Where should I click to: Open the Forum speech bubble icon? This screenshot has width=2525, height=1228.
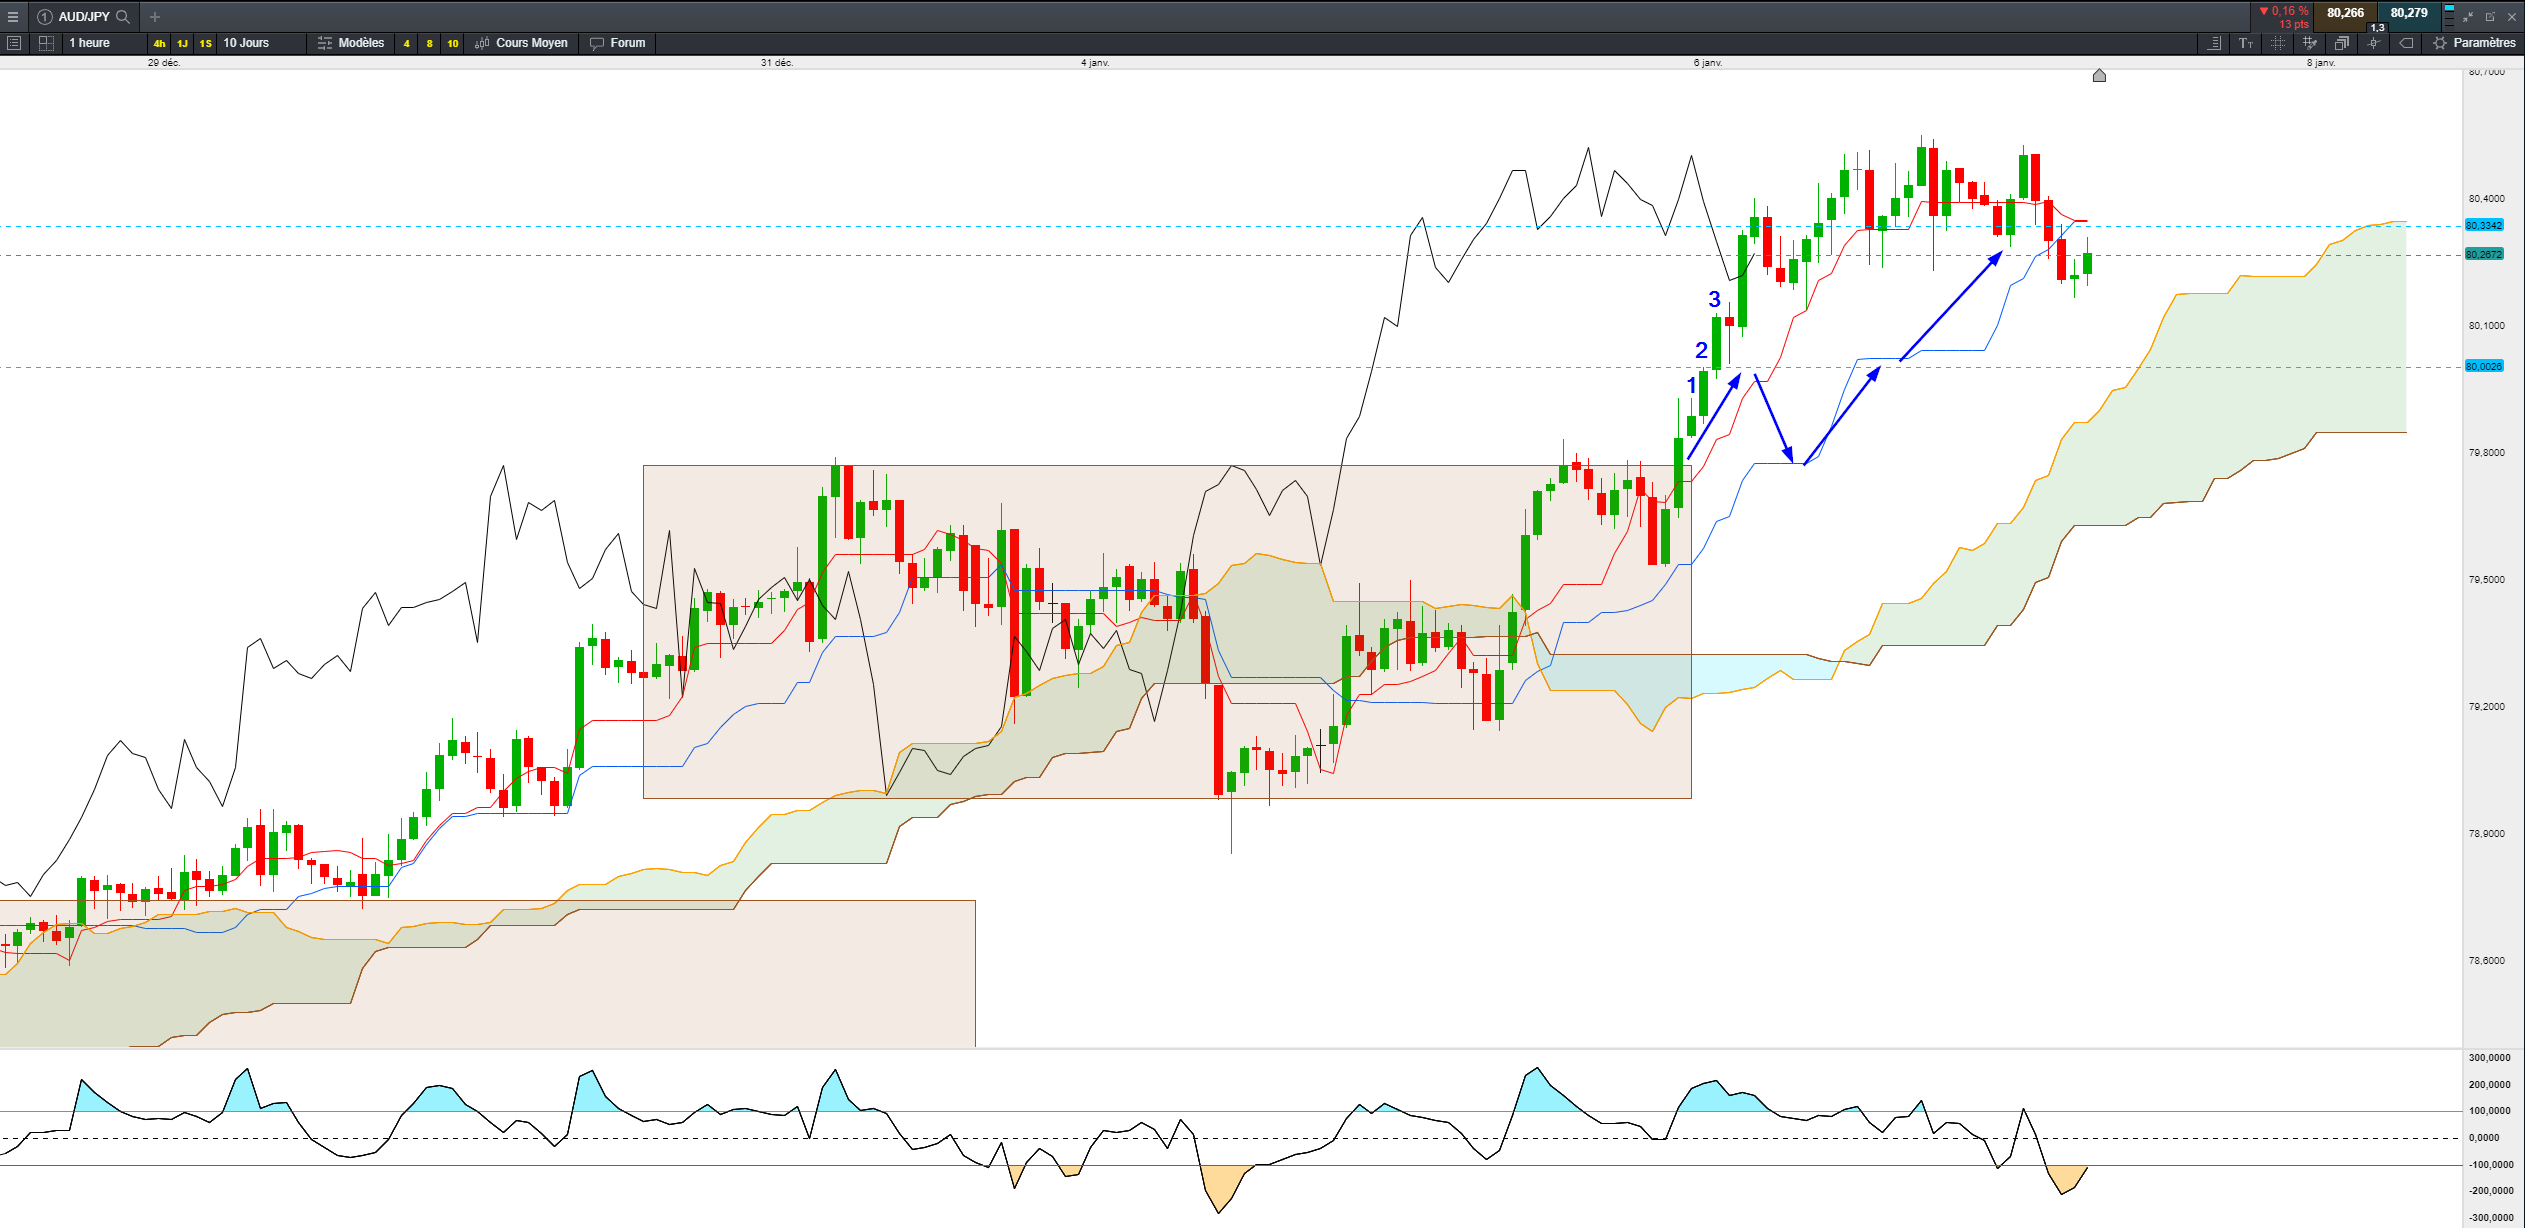[597, 43]
